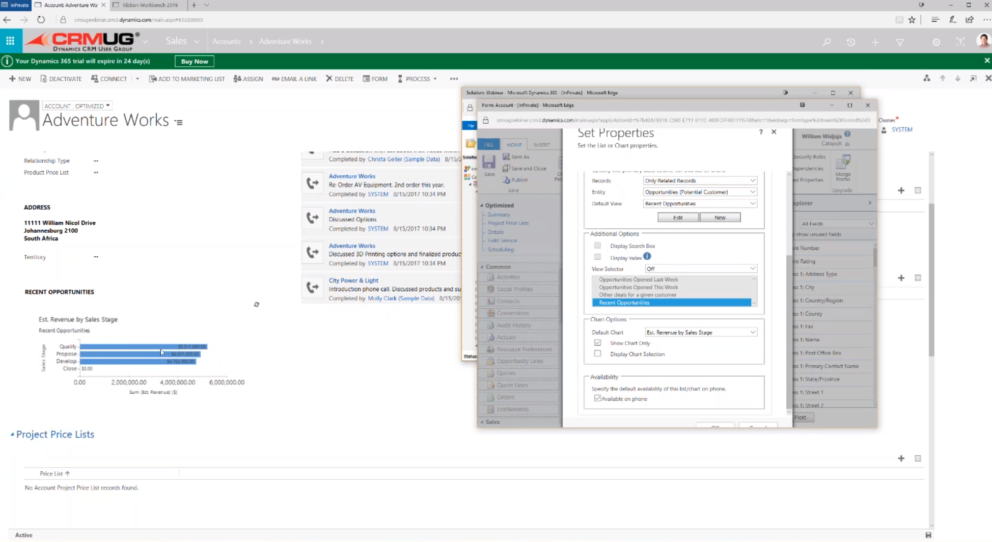This screenshot has width=992, height=542.
Task: Click ASSIGN in the command bar
Action: [248, 79]
